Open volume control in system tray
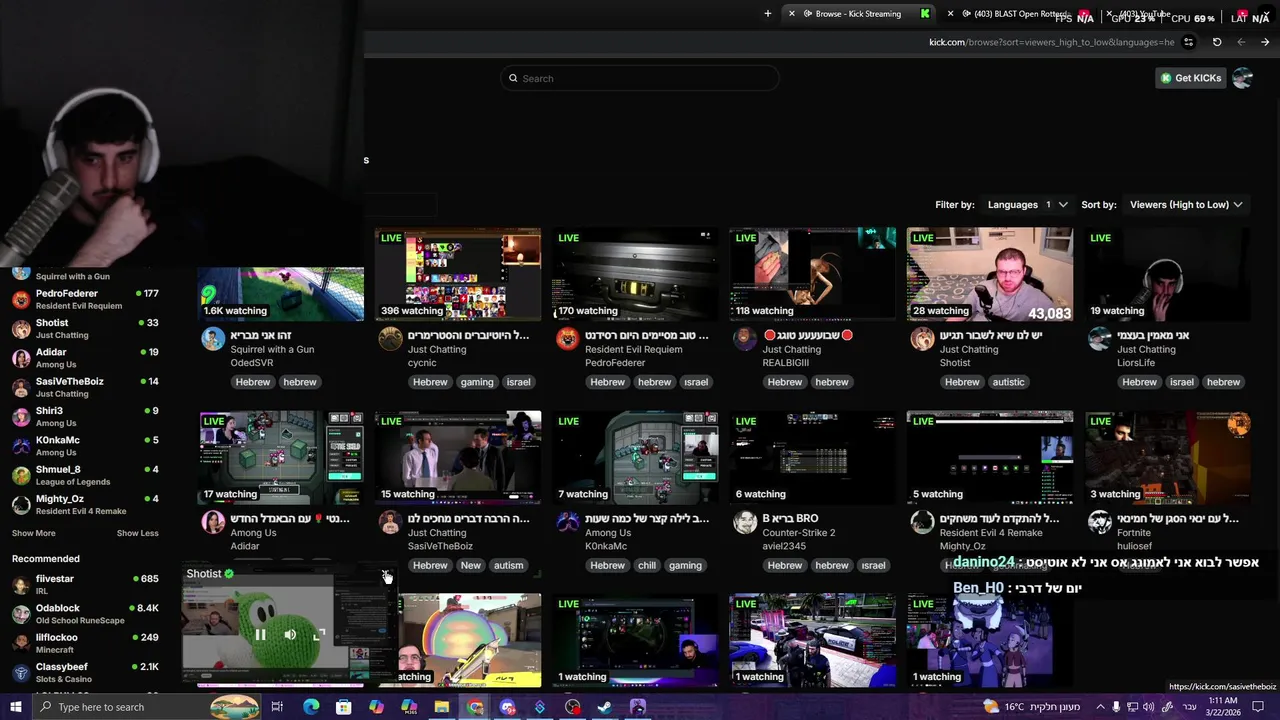Viewport: 1280px width, 720px height. [1150, 707]
